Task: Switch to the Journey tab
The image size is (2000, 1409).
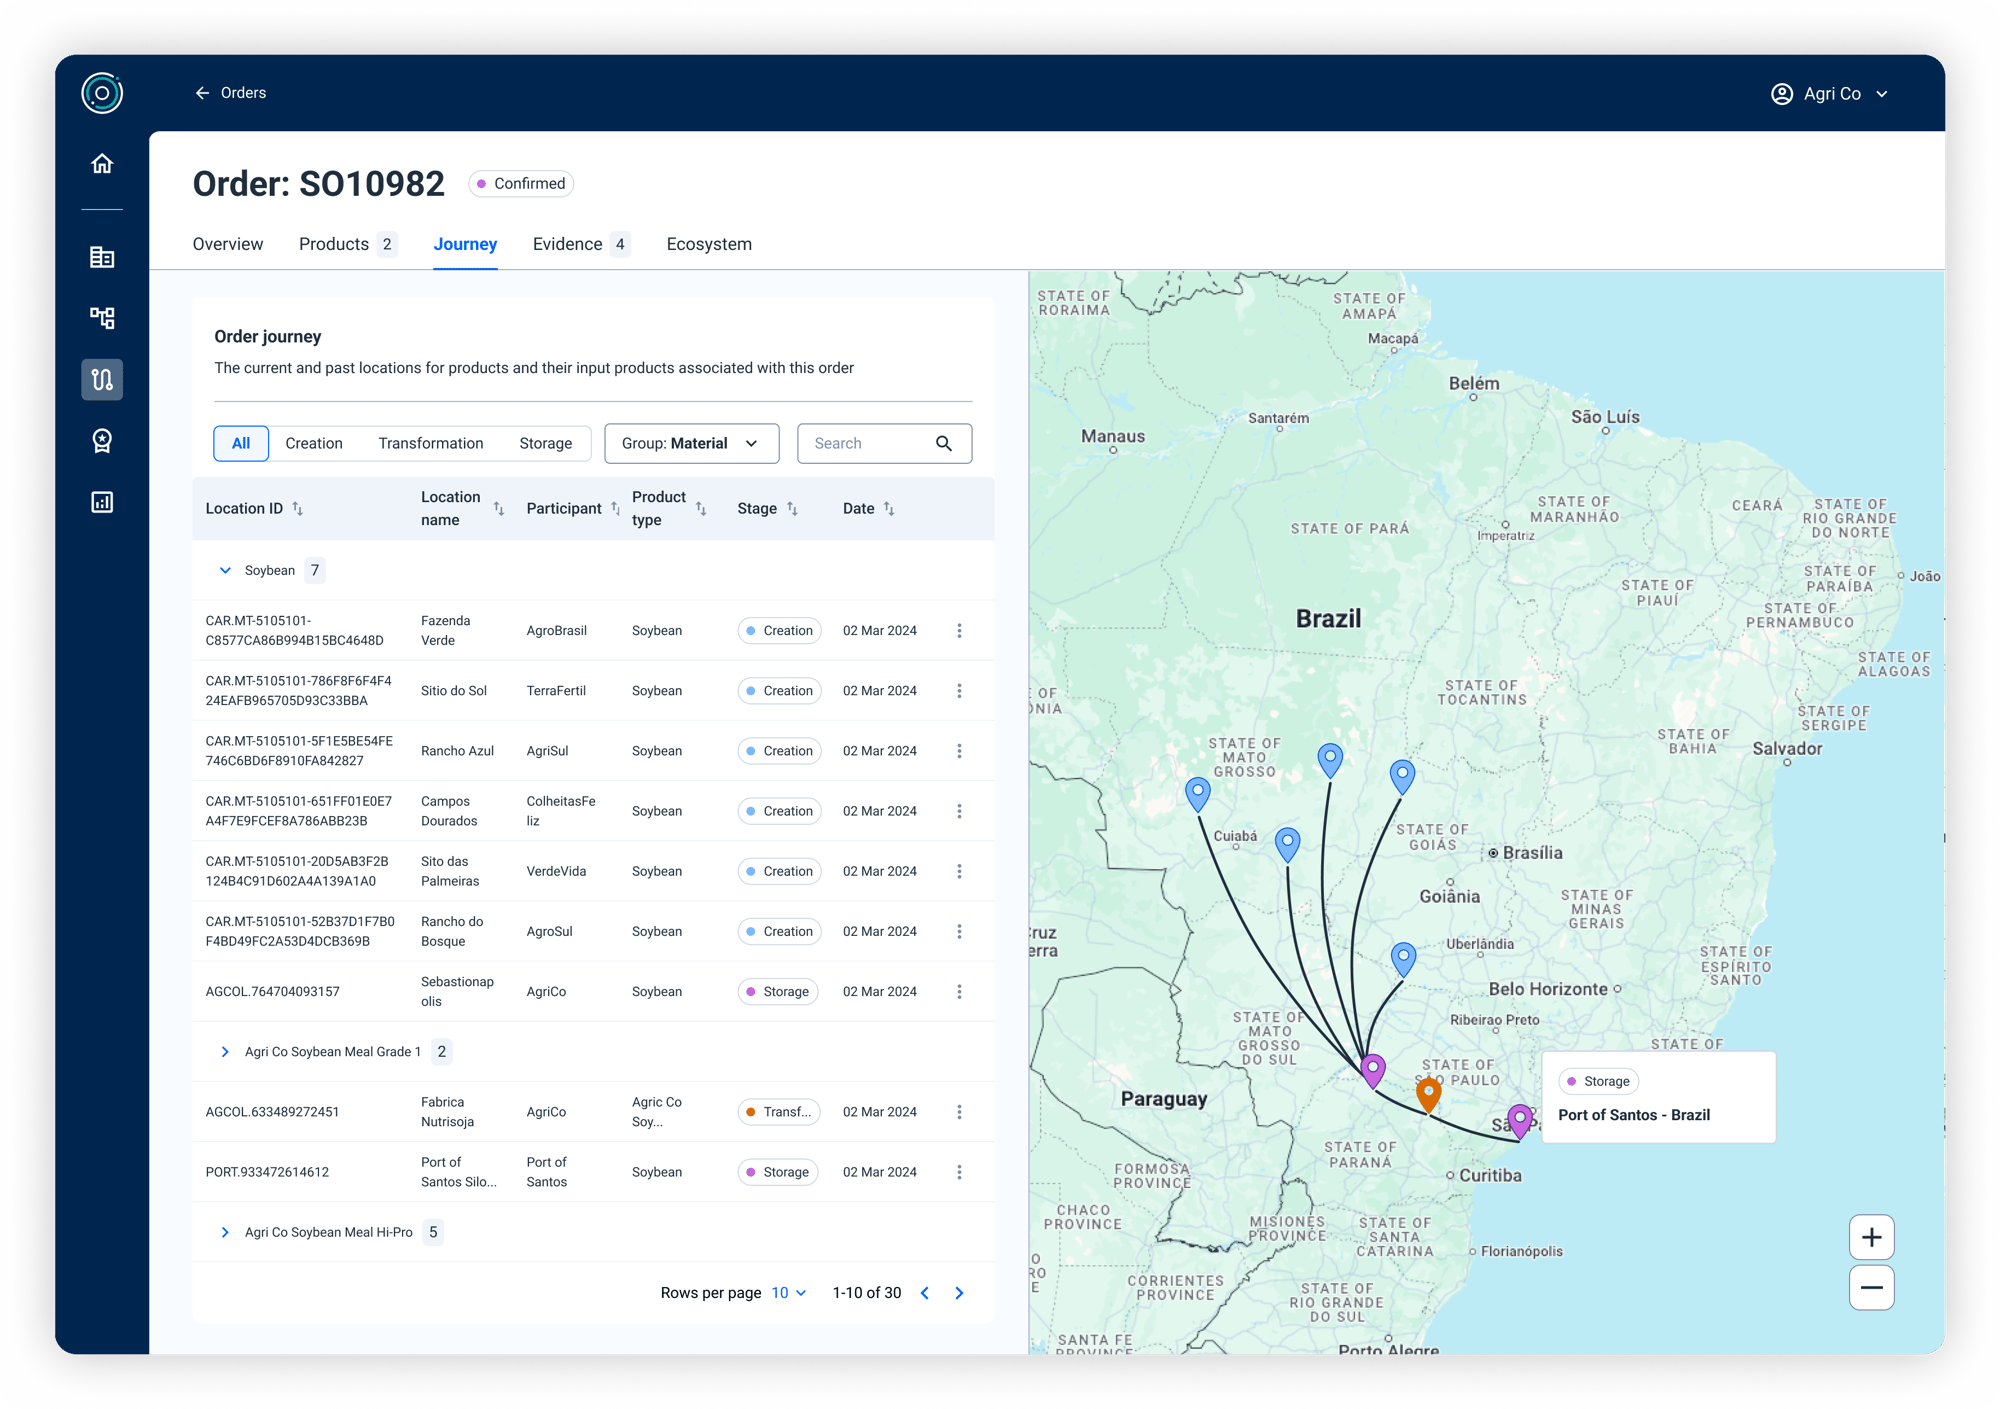Action: [465, 244]
